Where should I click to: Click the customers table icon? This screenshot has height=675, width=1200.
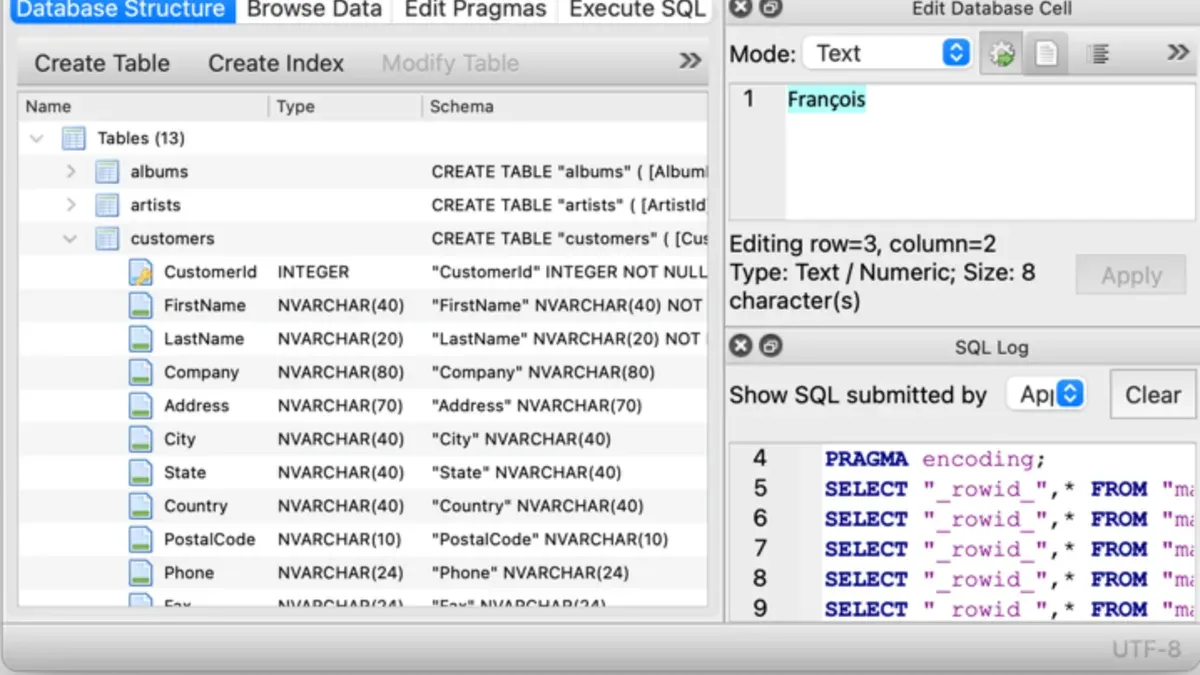(107, 239)
